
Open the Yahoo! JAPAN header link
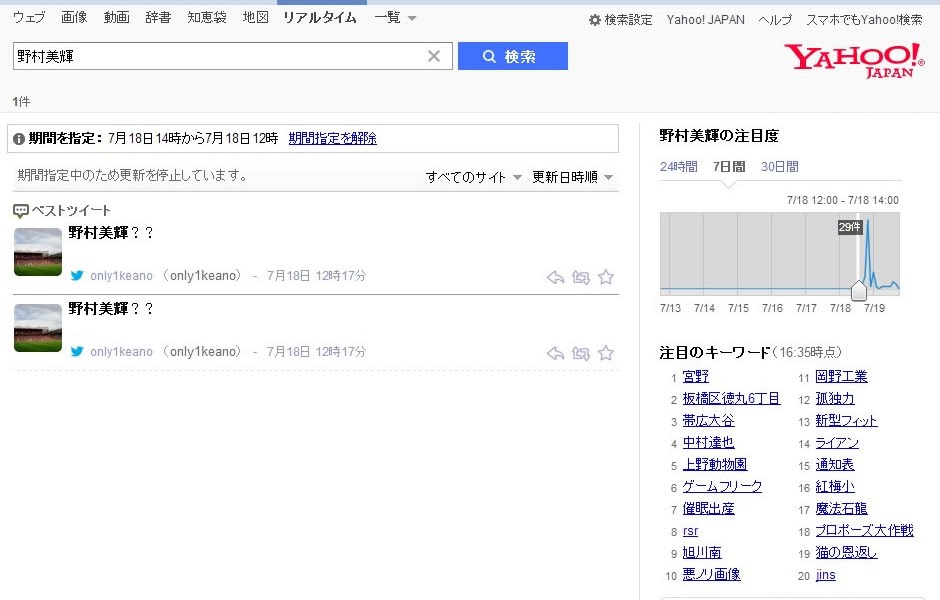pos(706,20)
